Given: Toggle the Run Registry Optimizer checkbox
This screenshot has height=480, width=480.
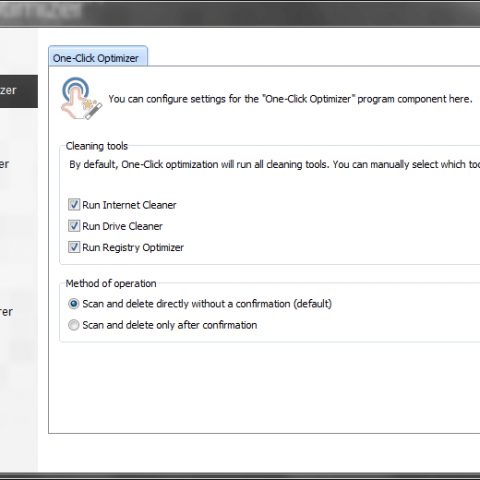Looking at the screenshot, I should [x=74, y=247].
